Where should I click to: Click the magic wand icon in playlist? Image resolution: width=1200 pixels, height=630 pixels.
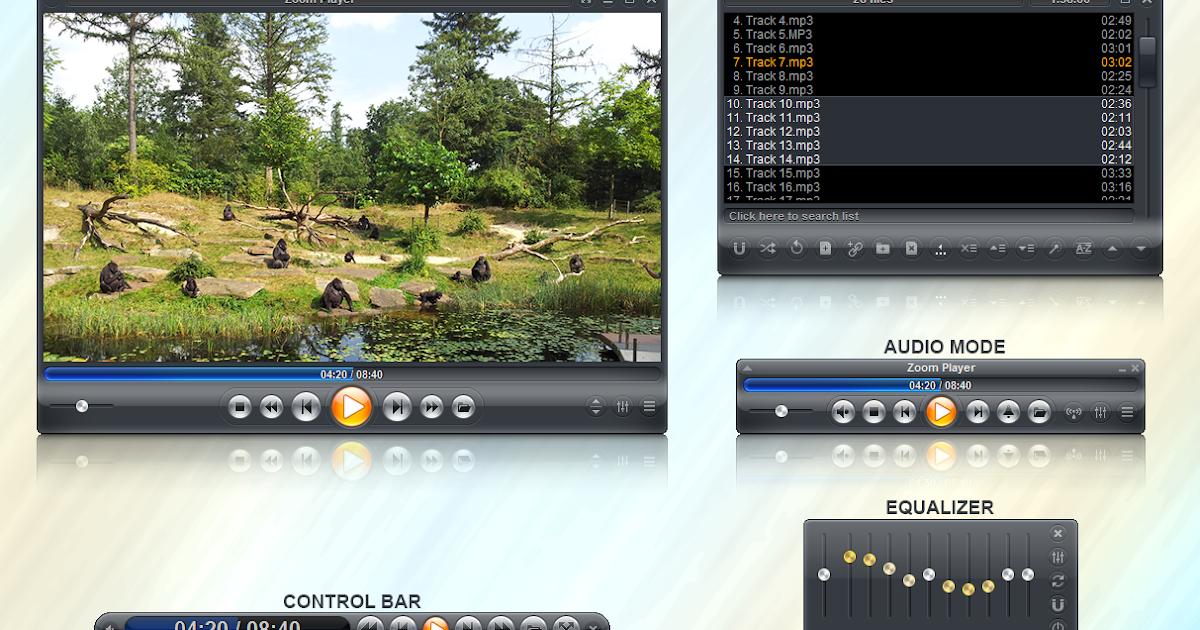pyautogui.click(x=1055, y=249)
